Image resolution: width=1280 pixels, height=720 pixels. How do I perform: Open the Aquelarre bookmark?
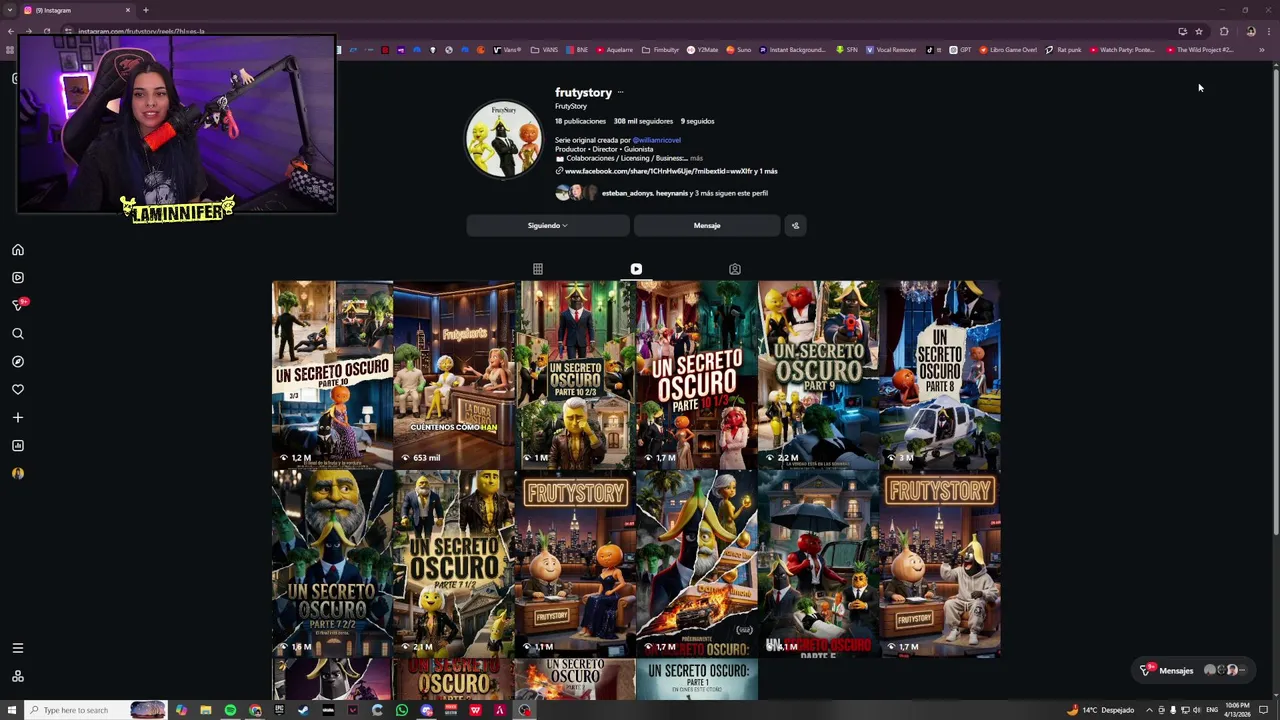point(614,50)
